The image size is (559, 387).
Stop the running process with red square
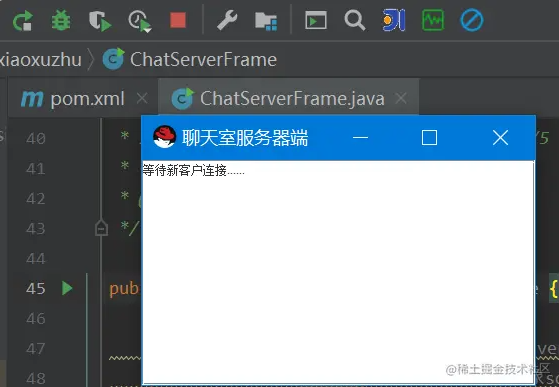click(x=178, y=20)
